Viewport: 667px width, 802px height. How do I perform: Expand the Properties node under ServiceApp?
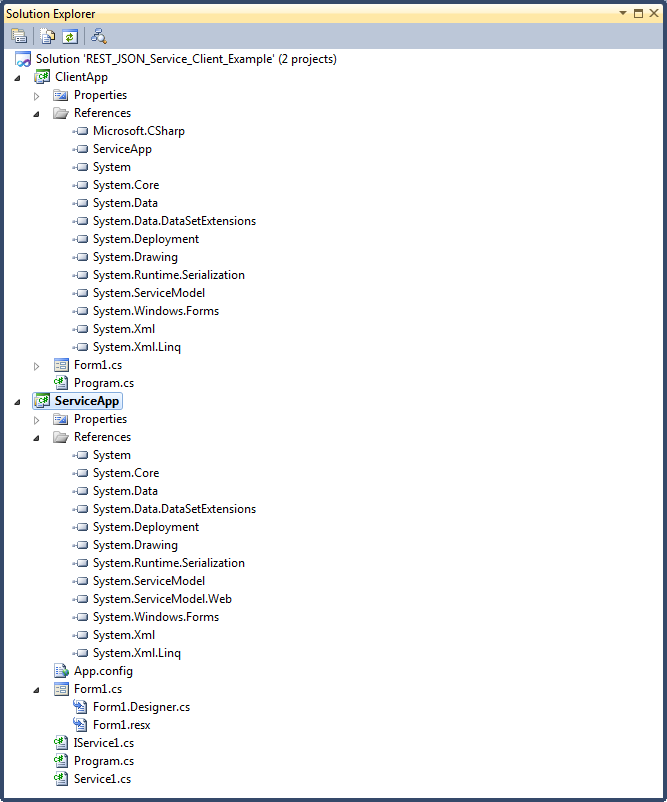[36, 420]
